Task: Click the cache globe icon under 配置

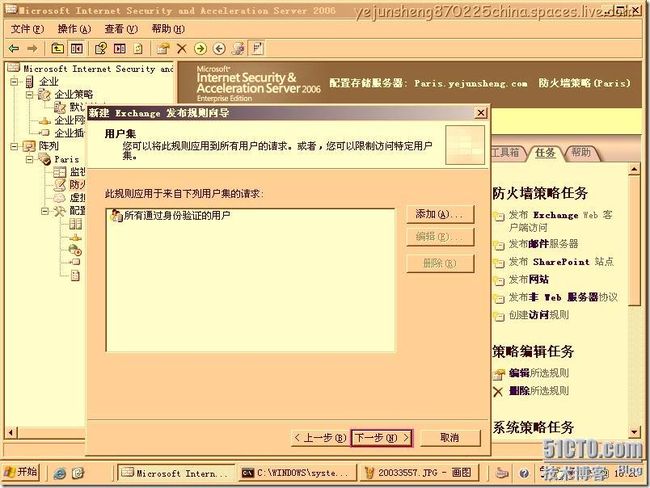Action: pyautogui.click(x=75, y=250)
